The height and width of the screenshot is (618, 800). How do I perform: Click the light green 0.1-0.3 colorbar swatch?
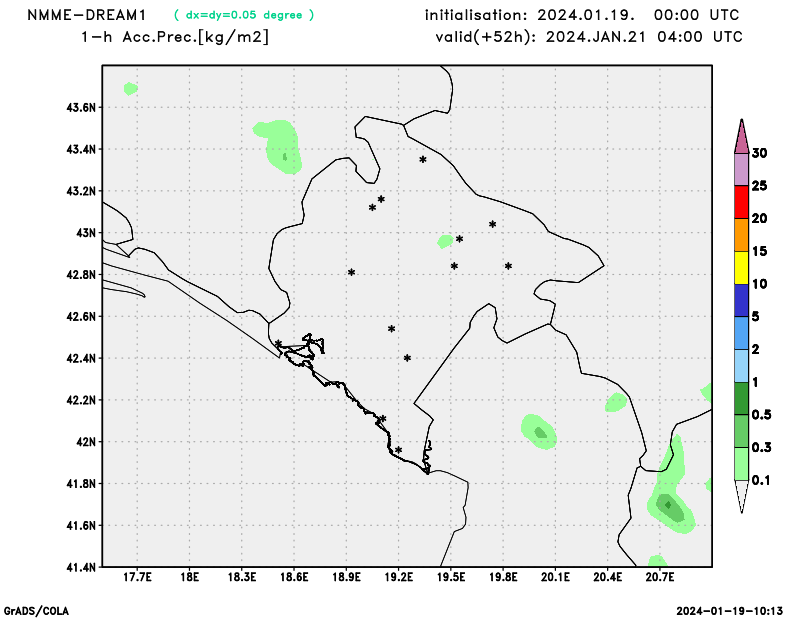point(741,463)
